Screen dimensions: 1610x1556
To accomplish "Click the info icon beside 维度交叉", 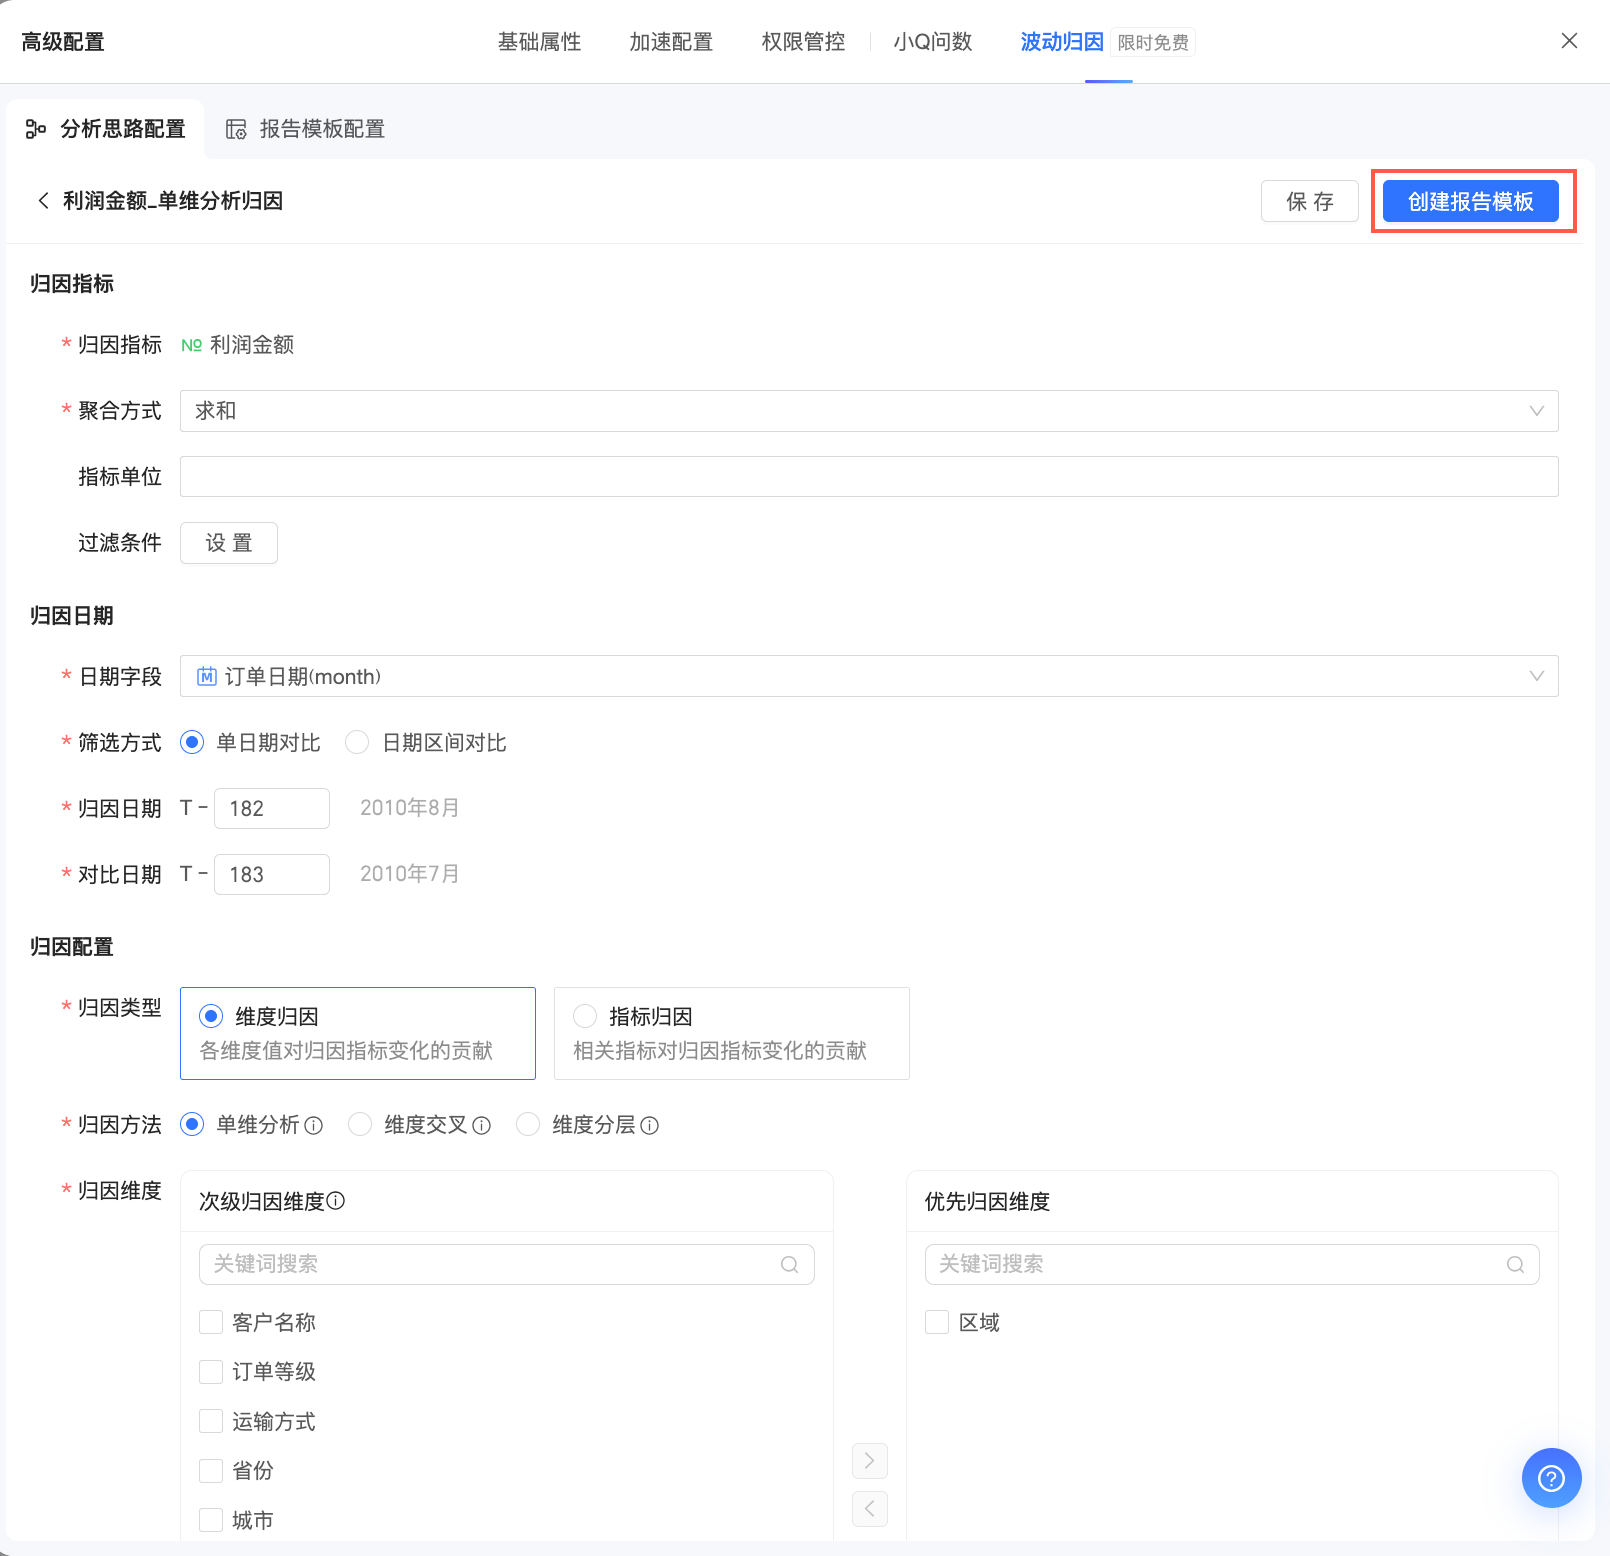I will pyautogui.click(x=481, y=1125).
